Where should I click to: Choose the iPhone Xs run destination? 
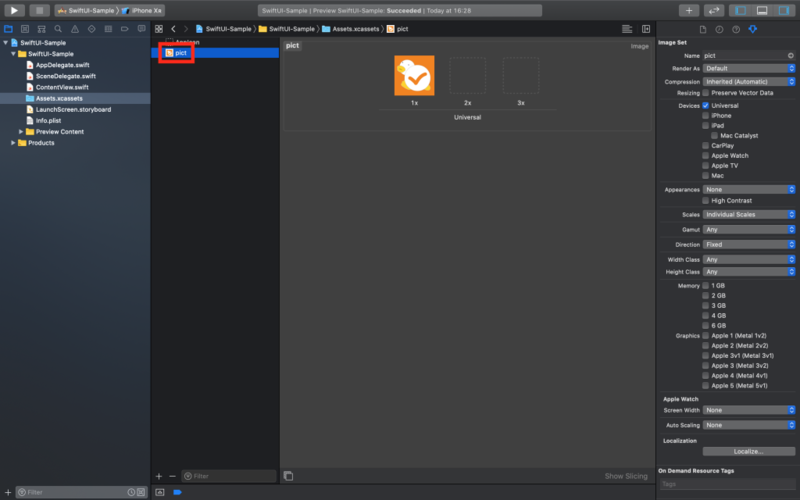tap(142, 10)
